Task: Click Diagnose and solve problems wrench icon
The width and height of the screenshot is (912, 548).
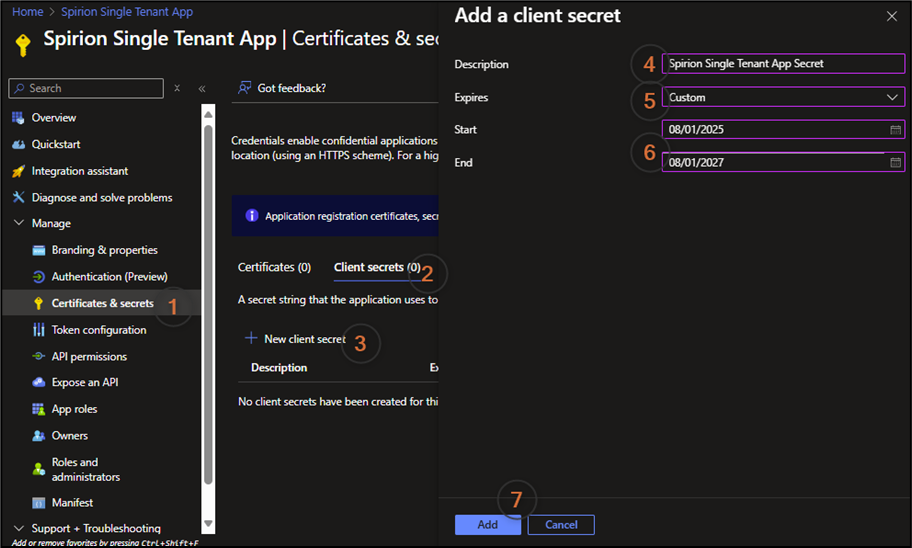Action: tap(18, 197)
